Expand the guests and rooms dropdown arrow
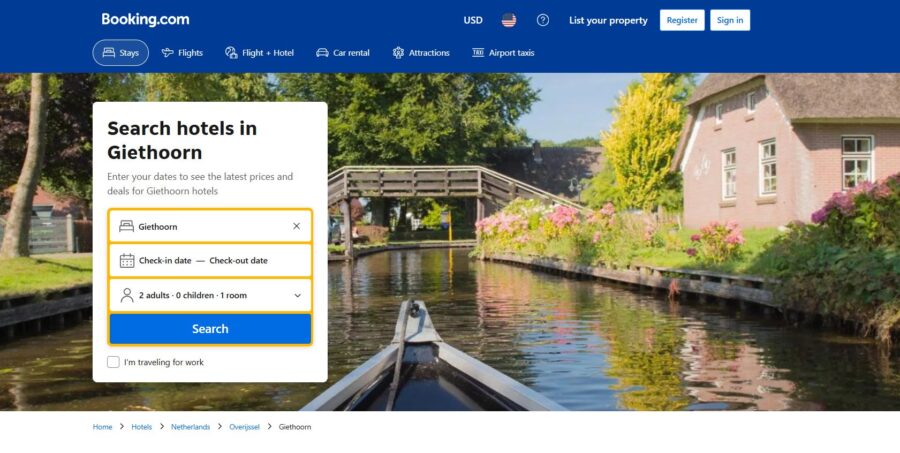The width and height of the screenshot is (900, 453). 297,295
